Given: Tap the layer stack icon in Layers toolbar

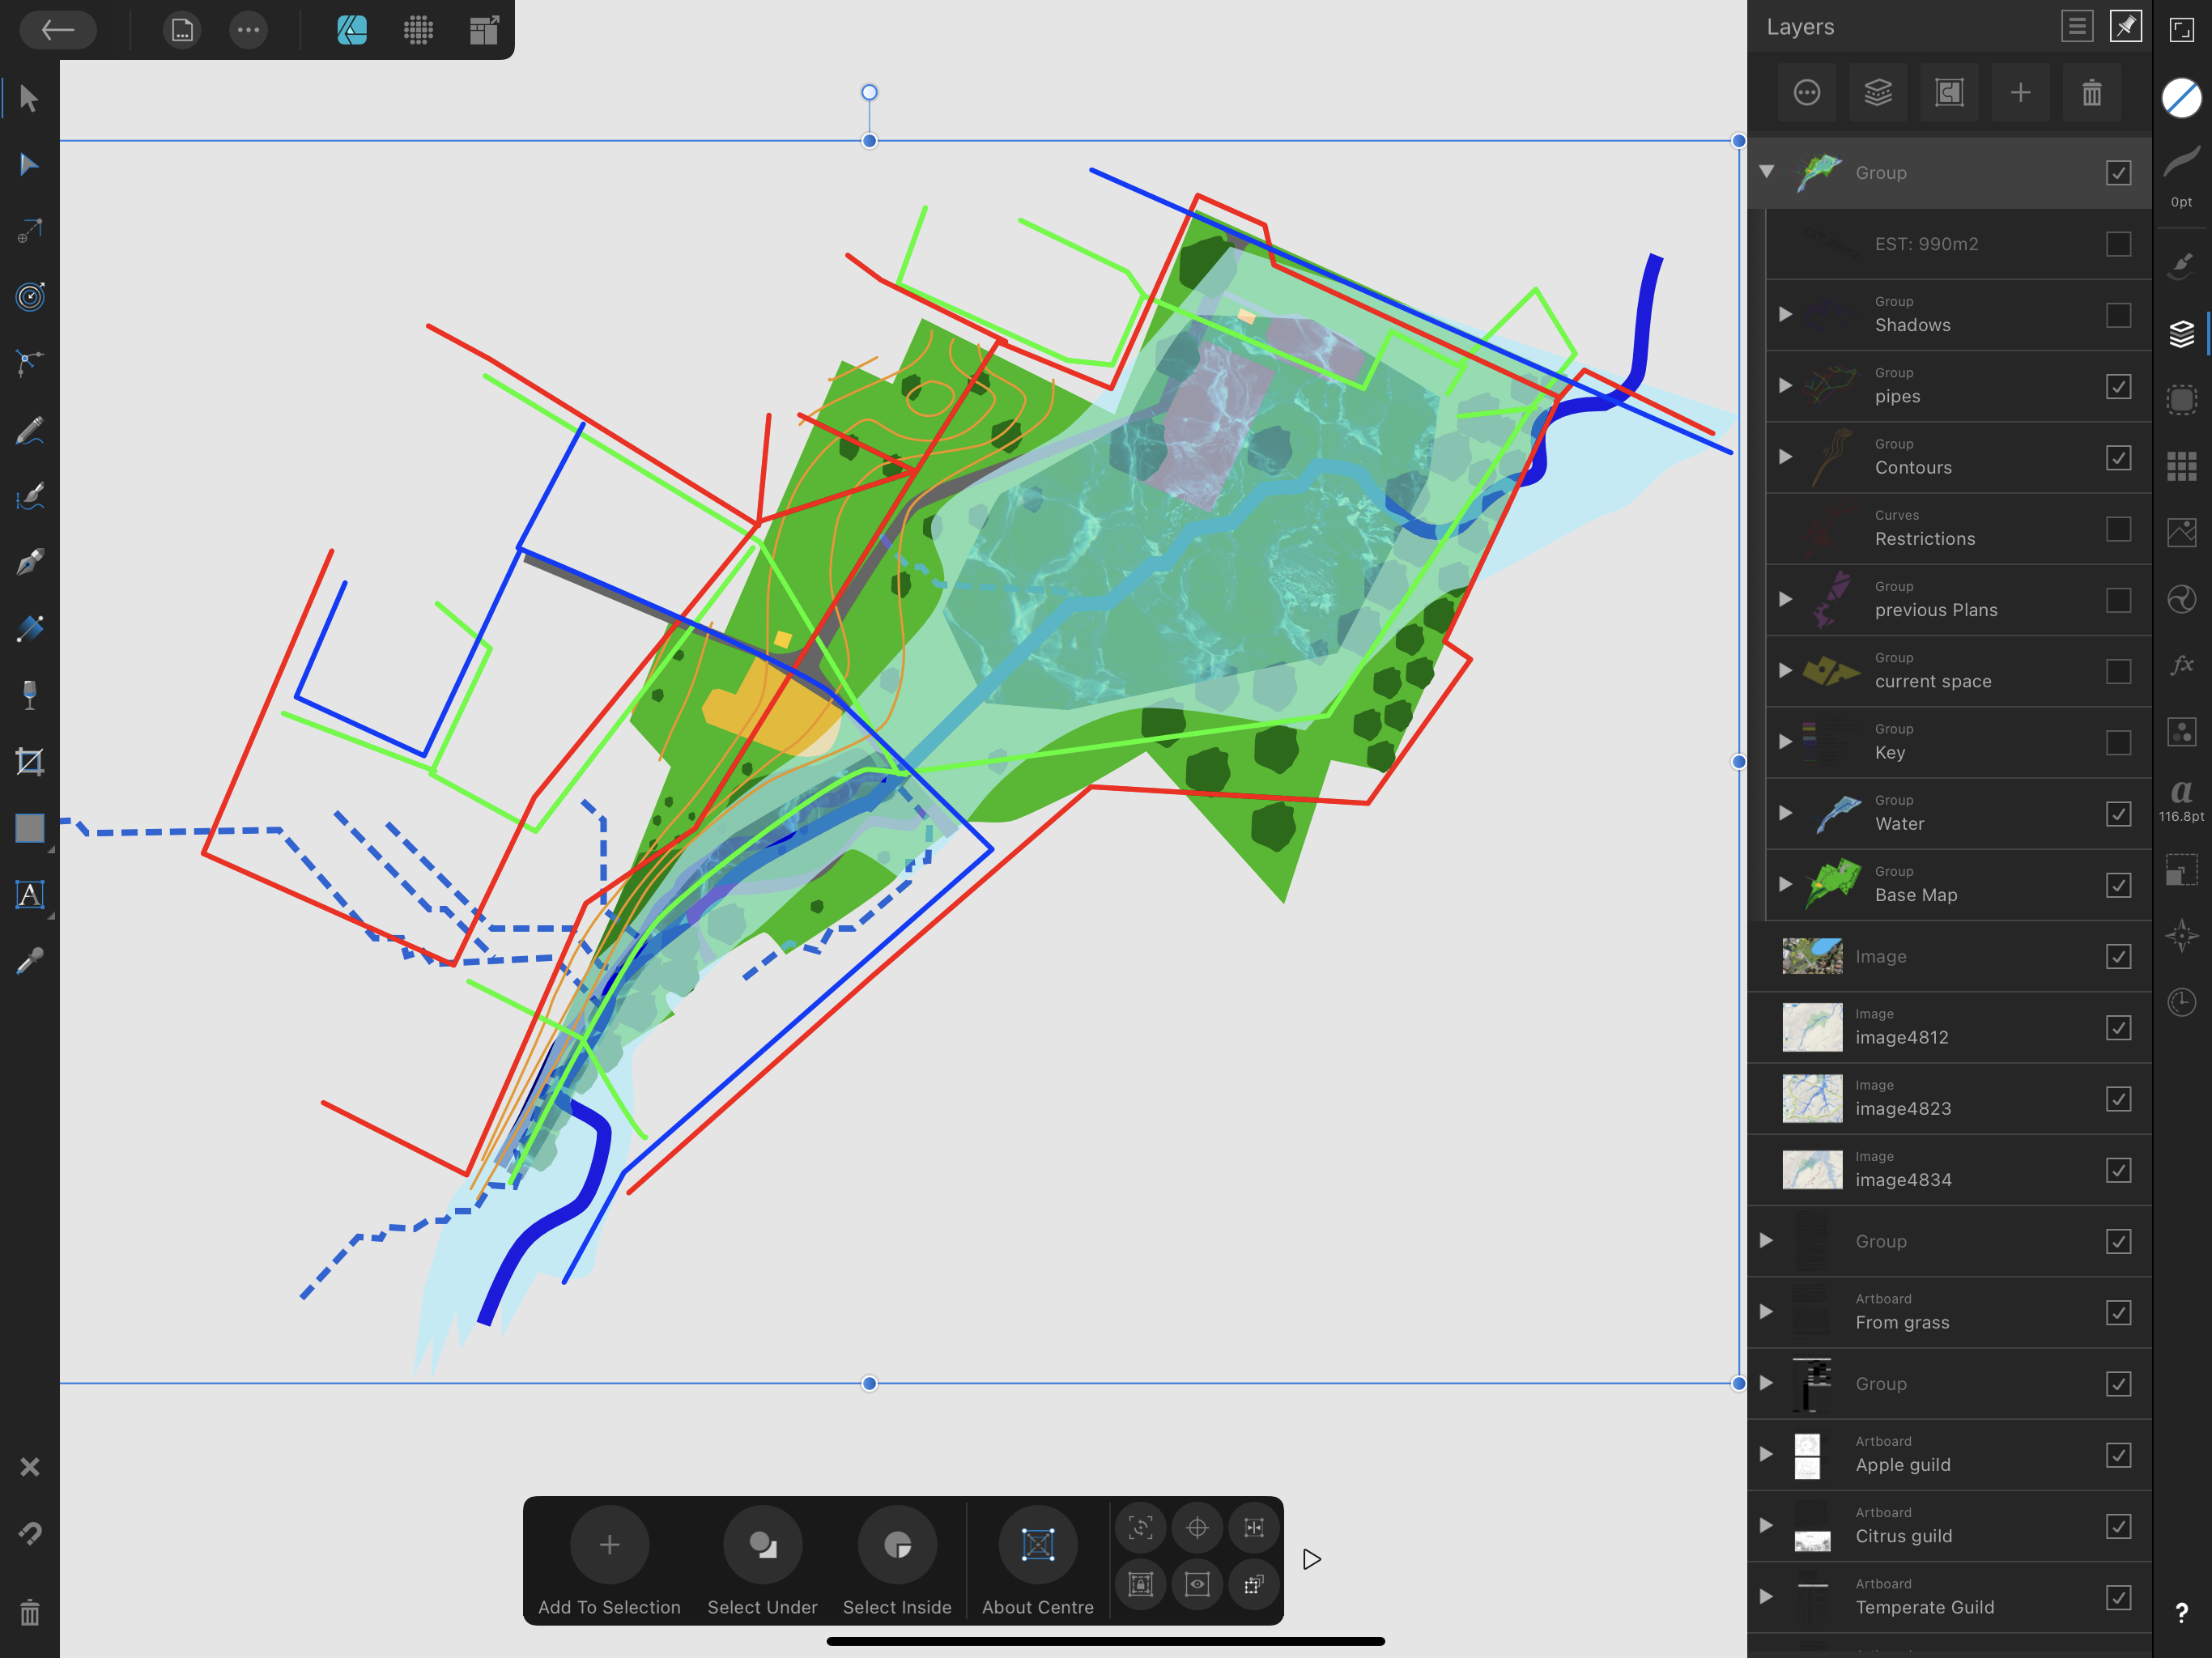Looking at the screenshot, I should pyautogui.click(x=1878, y=93).
